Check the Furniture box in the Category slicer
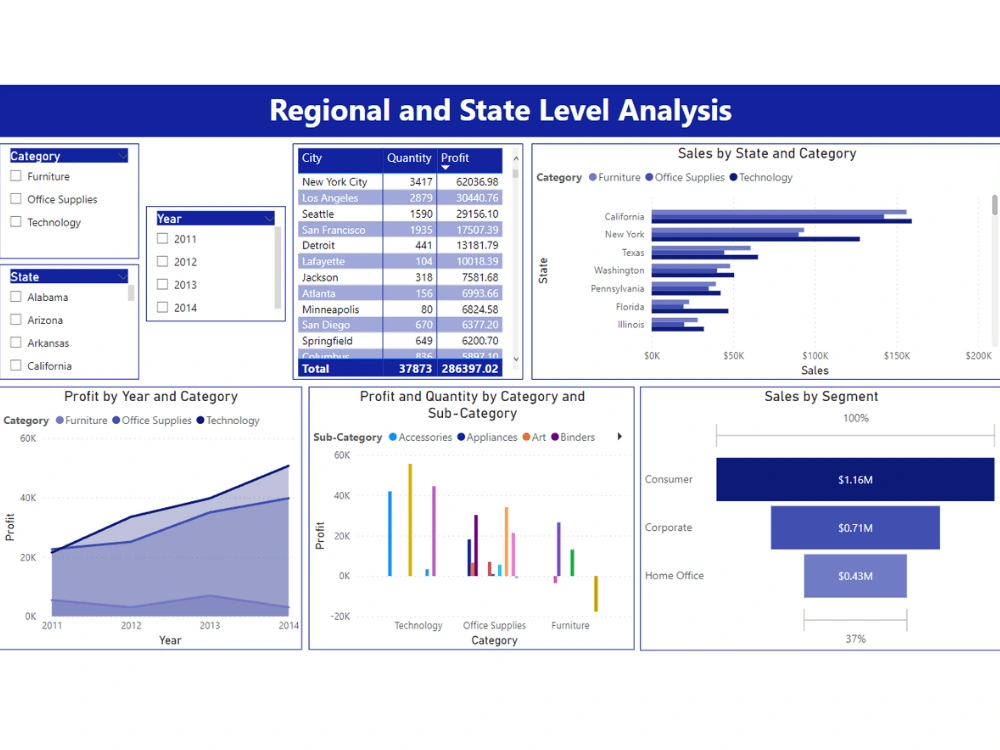The image size is (1000, 750). coord(16,176)
